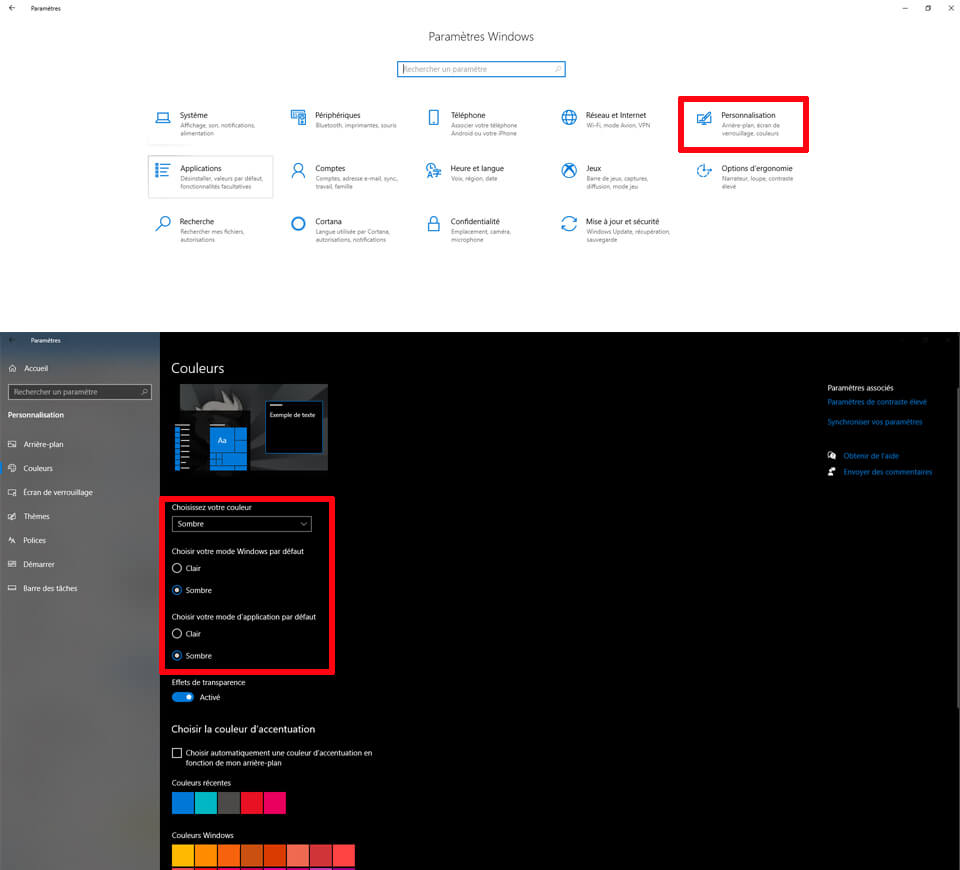The height and width of the screenshot is (870, 960).
Task: Open Téléphone via phone icon
Action: (433, 117)
